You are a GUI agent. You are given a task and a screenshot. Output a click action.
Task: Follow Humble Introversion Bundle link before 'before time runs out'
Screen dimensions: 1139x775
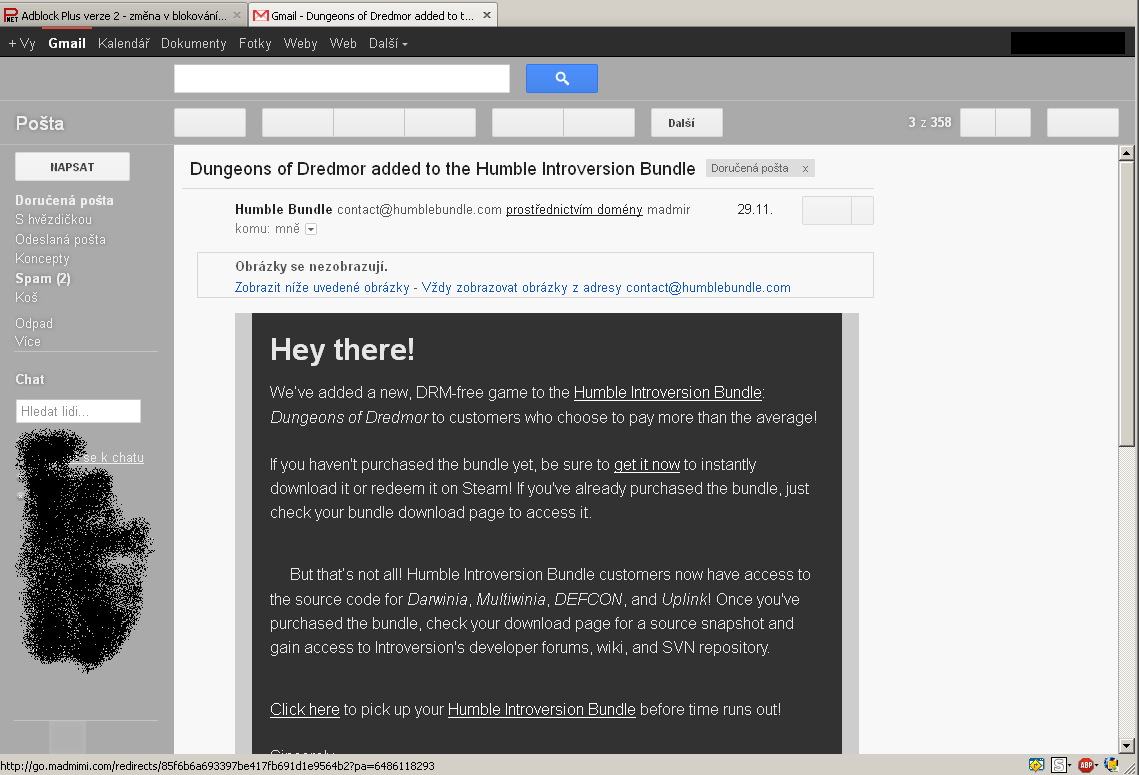[x=541, y=710]
